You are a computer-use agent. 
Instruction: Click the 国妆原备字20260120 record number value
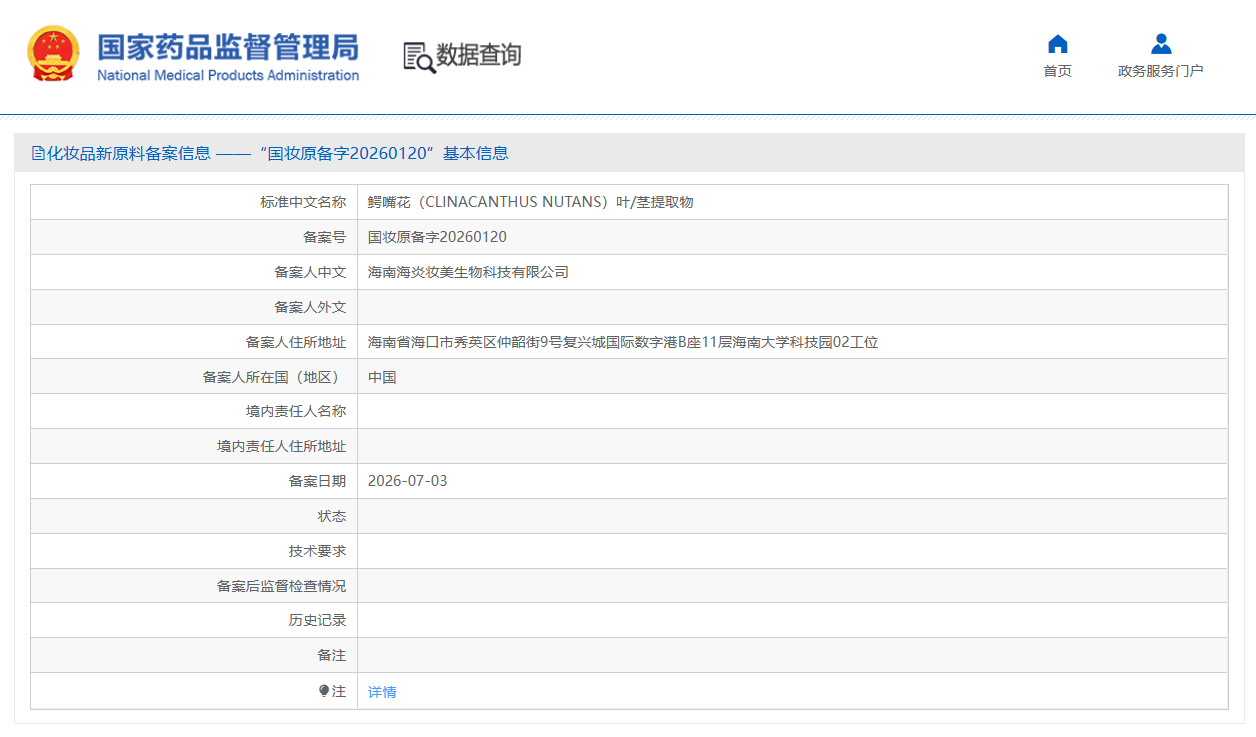point(437,237)
